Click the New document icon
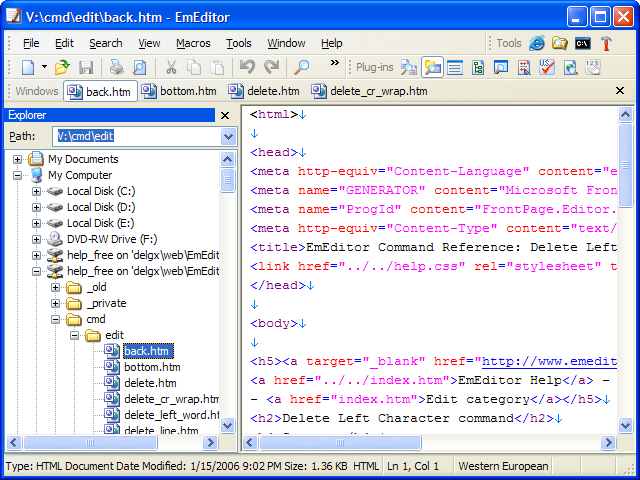The image size is (640, 480). (x=28, y=67)
